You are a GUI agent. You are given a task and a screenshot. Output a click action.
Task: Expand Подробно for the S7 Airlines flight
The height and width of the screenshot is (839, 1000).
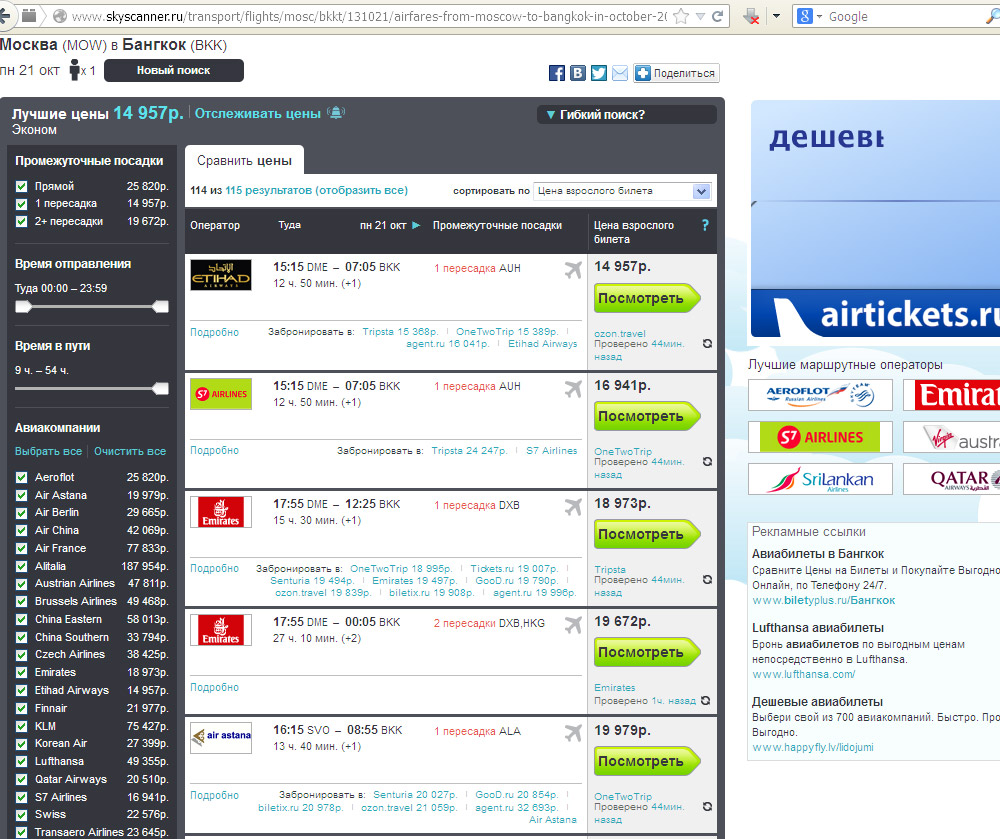[214, 450]
